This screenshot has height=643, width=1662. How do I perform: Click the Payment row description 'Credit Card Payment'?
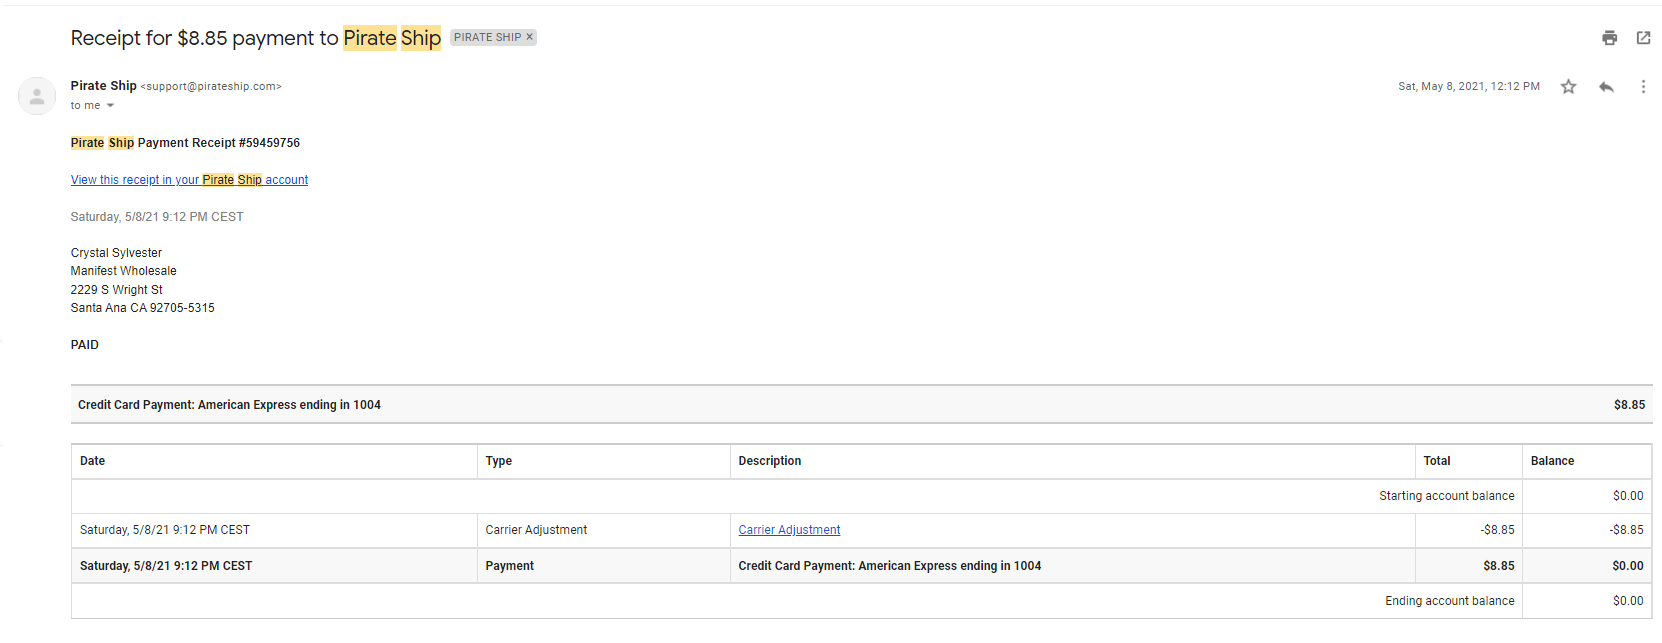[x=889, y=566]
